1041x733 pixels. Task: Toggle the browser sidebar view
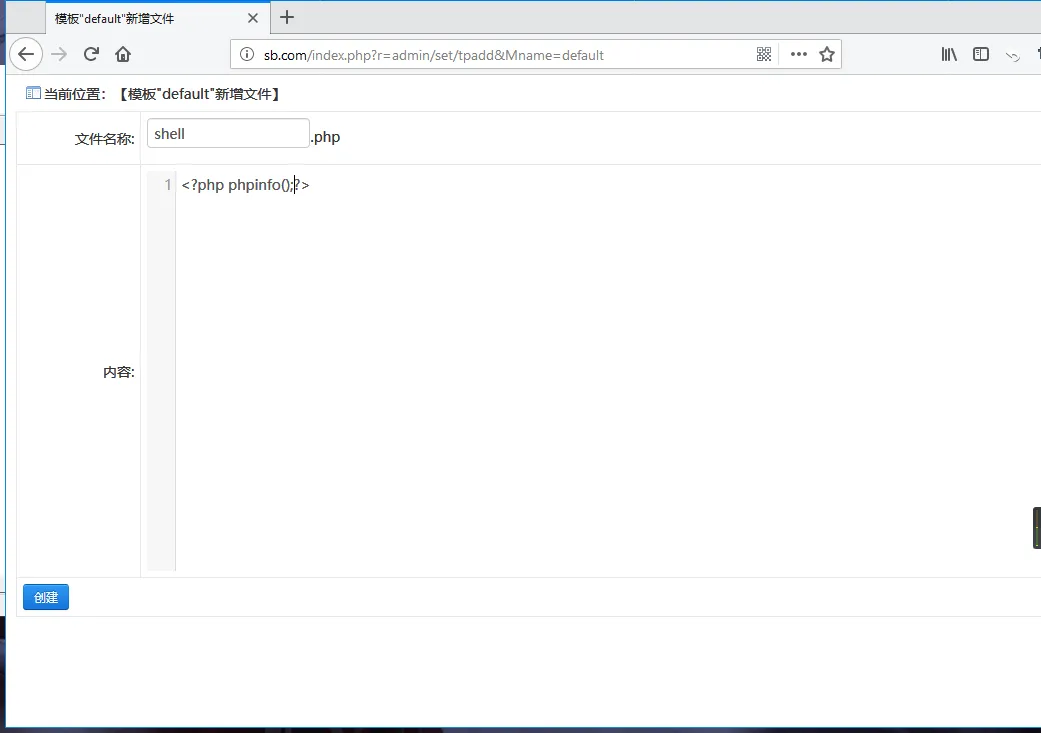[x=981, y=55]
